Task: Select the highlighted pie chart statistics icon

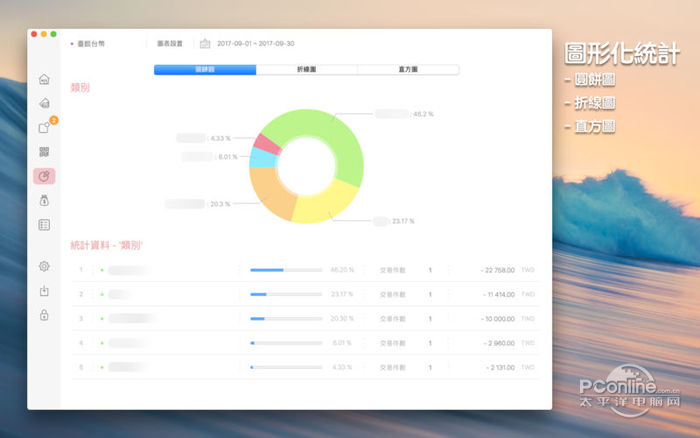Action: [44, 176]
